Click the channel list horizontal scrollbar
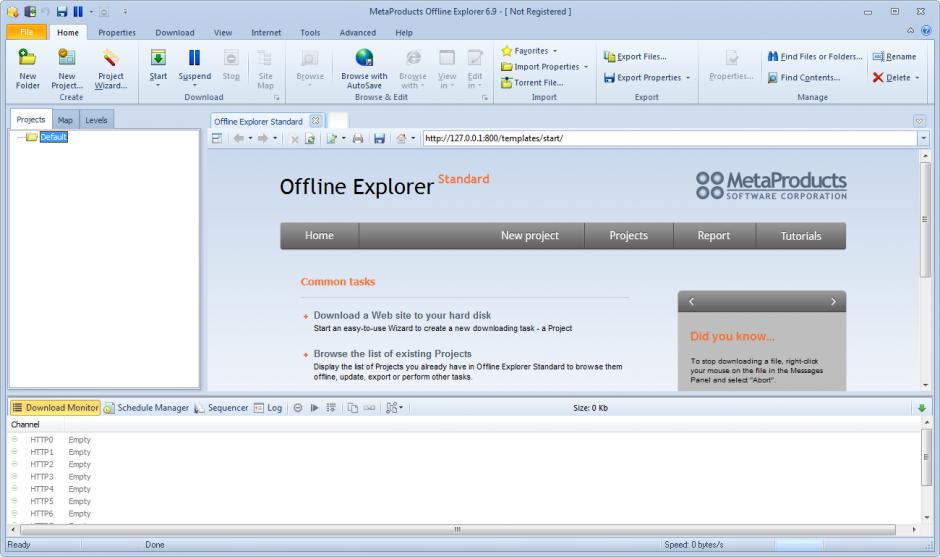940x557 pixels. coord(457,529)
